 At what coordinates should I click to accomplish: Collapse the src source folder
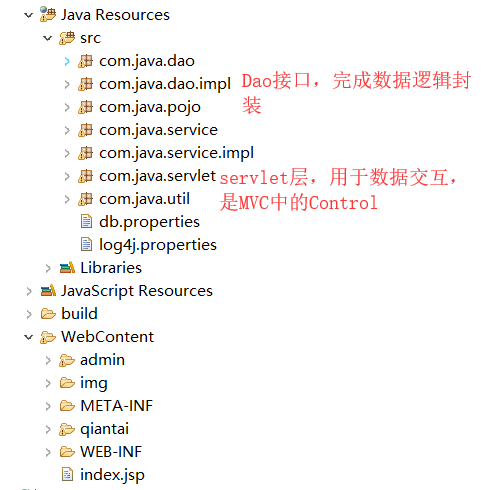coord(48,38)
